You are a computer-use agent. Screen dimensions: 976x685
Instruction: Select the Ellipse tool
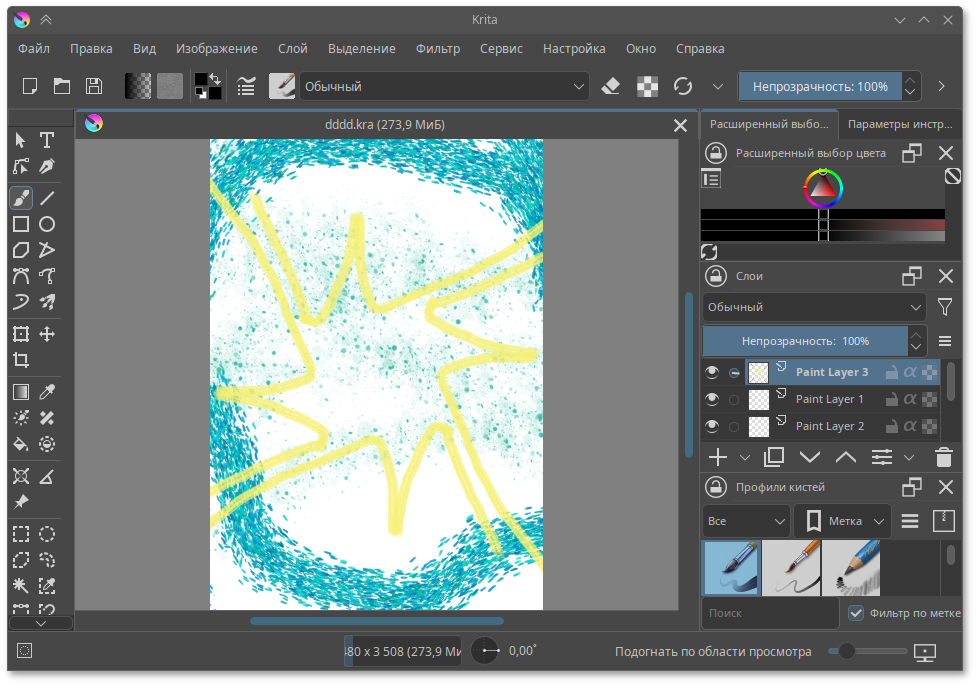pos(46,224)
